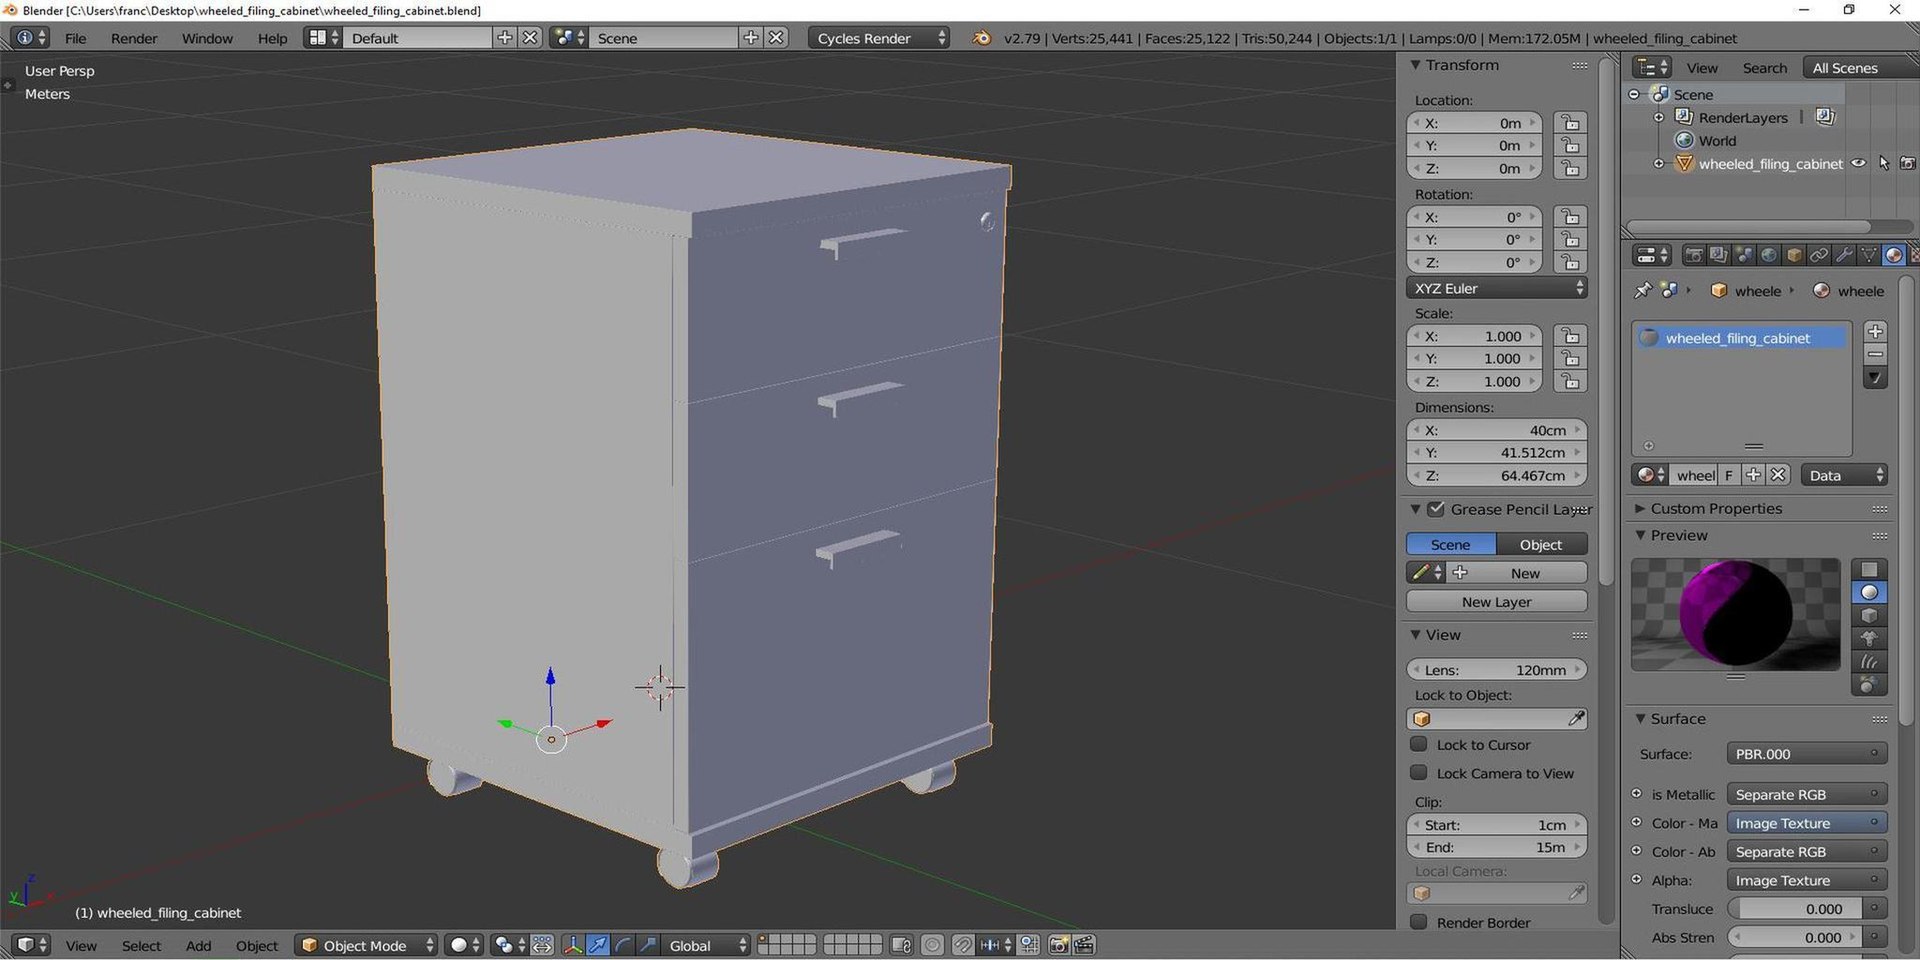The height and width of the screenshot is (960, 1920).
Task: Set material preview to Monkey shape
Action: pos(1869,639)
